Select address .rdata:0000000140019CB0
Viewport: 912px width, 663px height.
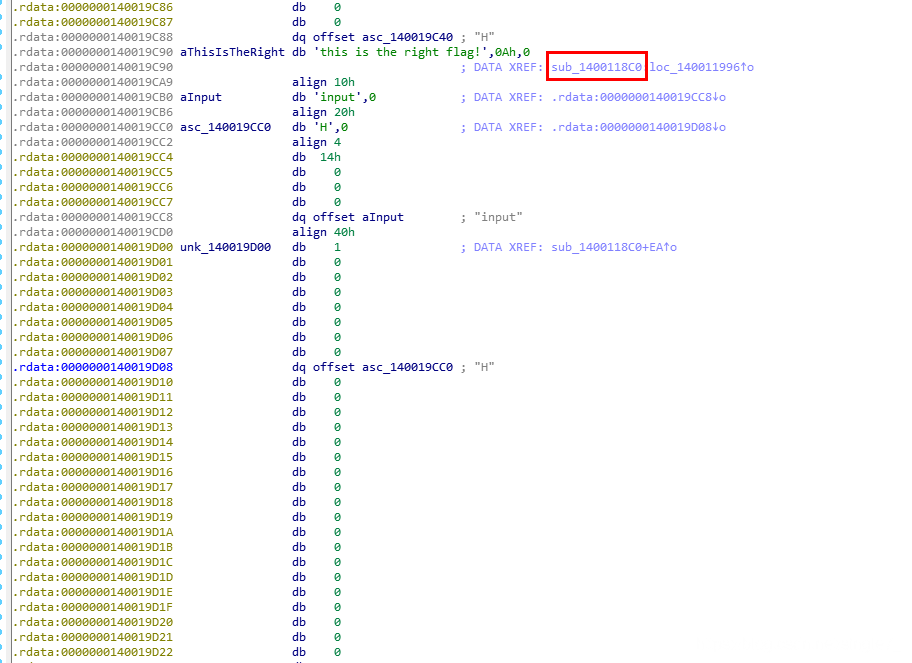click(x=93, y=97)
